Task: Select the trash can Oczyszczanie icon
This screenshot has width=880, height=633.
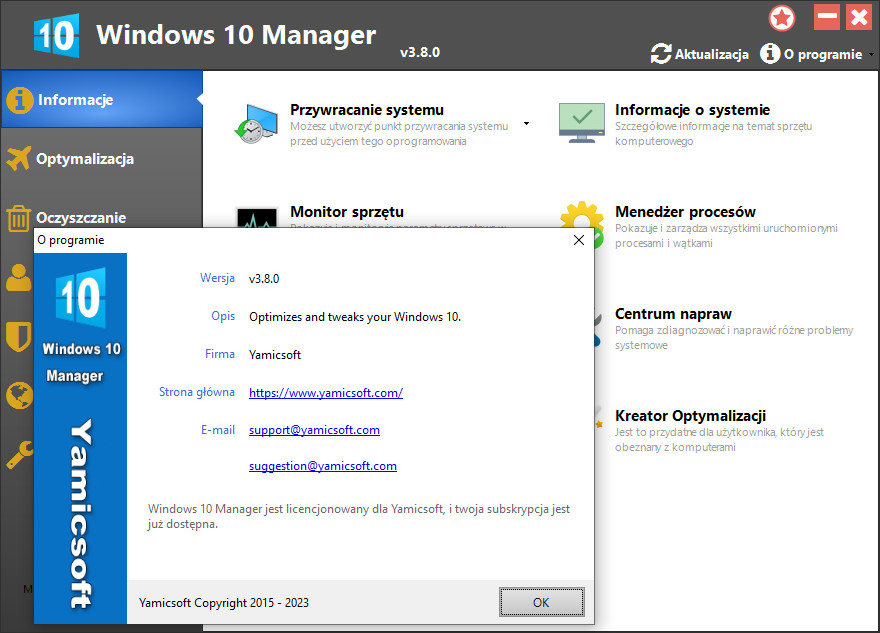Action: pos(19,218)
